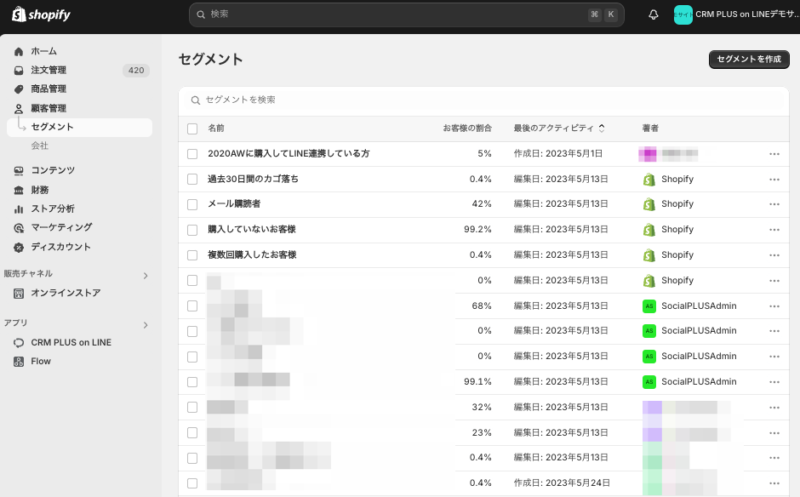This screenshot has height=497, width=800.
Task: Click the marketing target icon
Action: click(x=19, y=228)
